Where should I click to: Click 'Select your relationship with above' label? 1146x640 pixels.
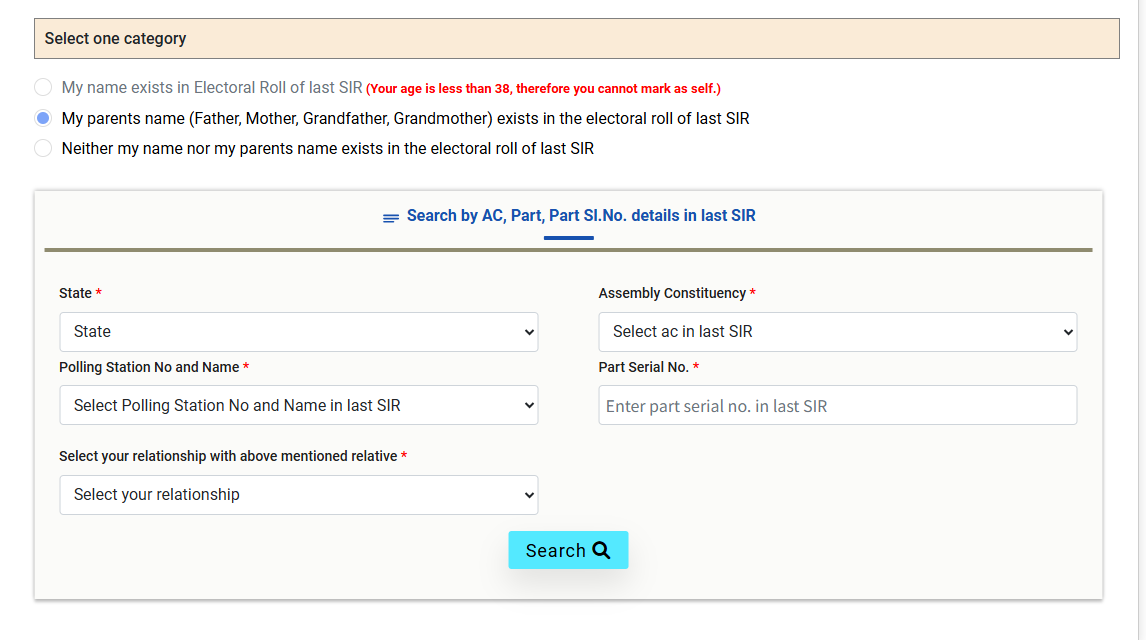(228, 456)
